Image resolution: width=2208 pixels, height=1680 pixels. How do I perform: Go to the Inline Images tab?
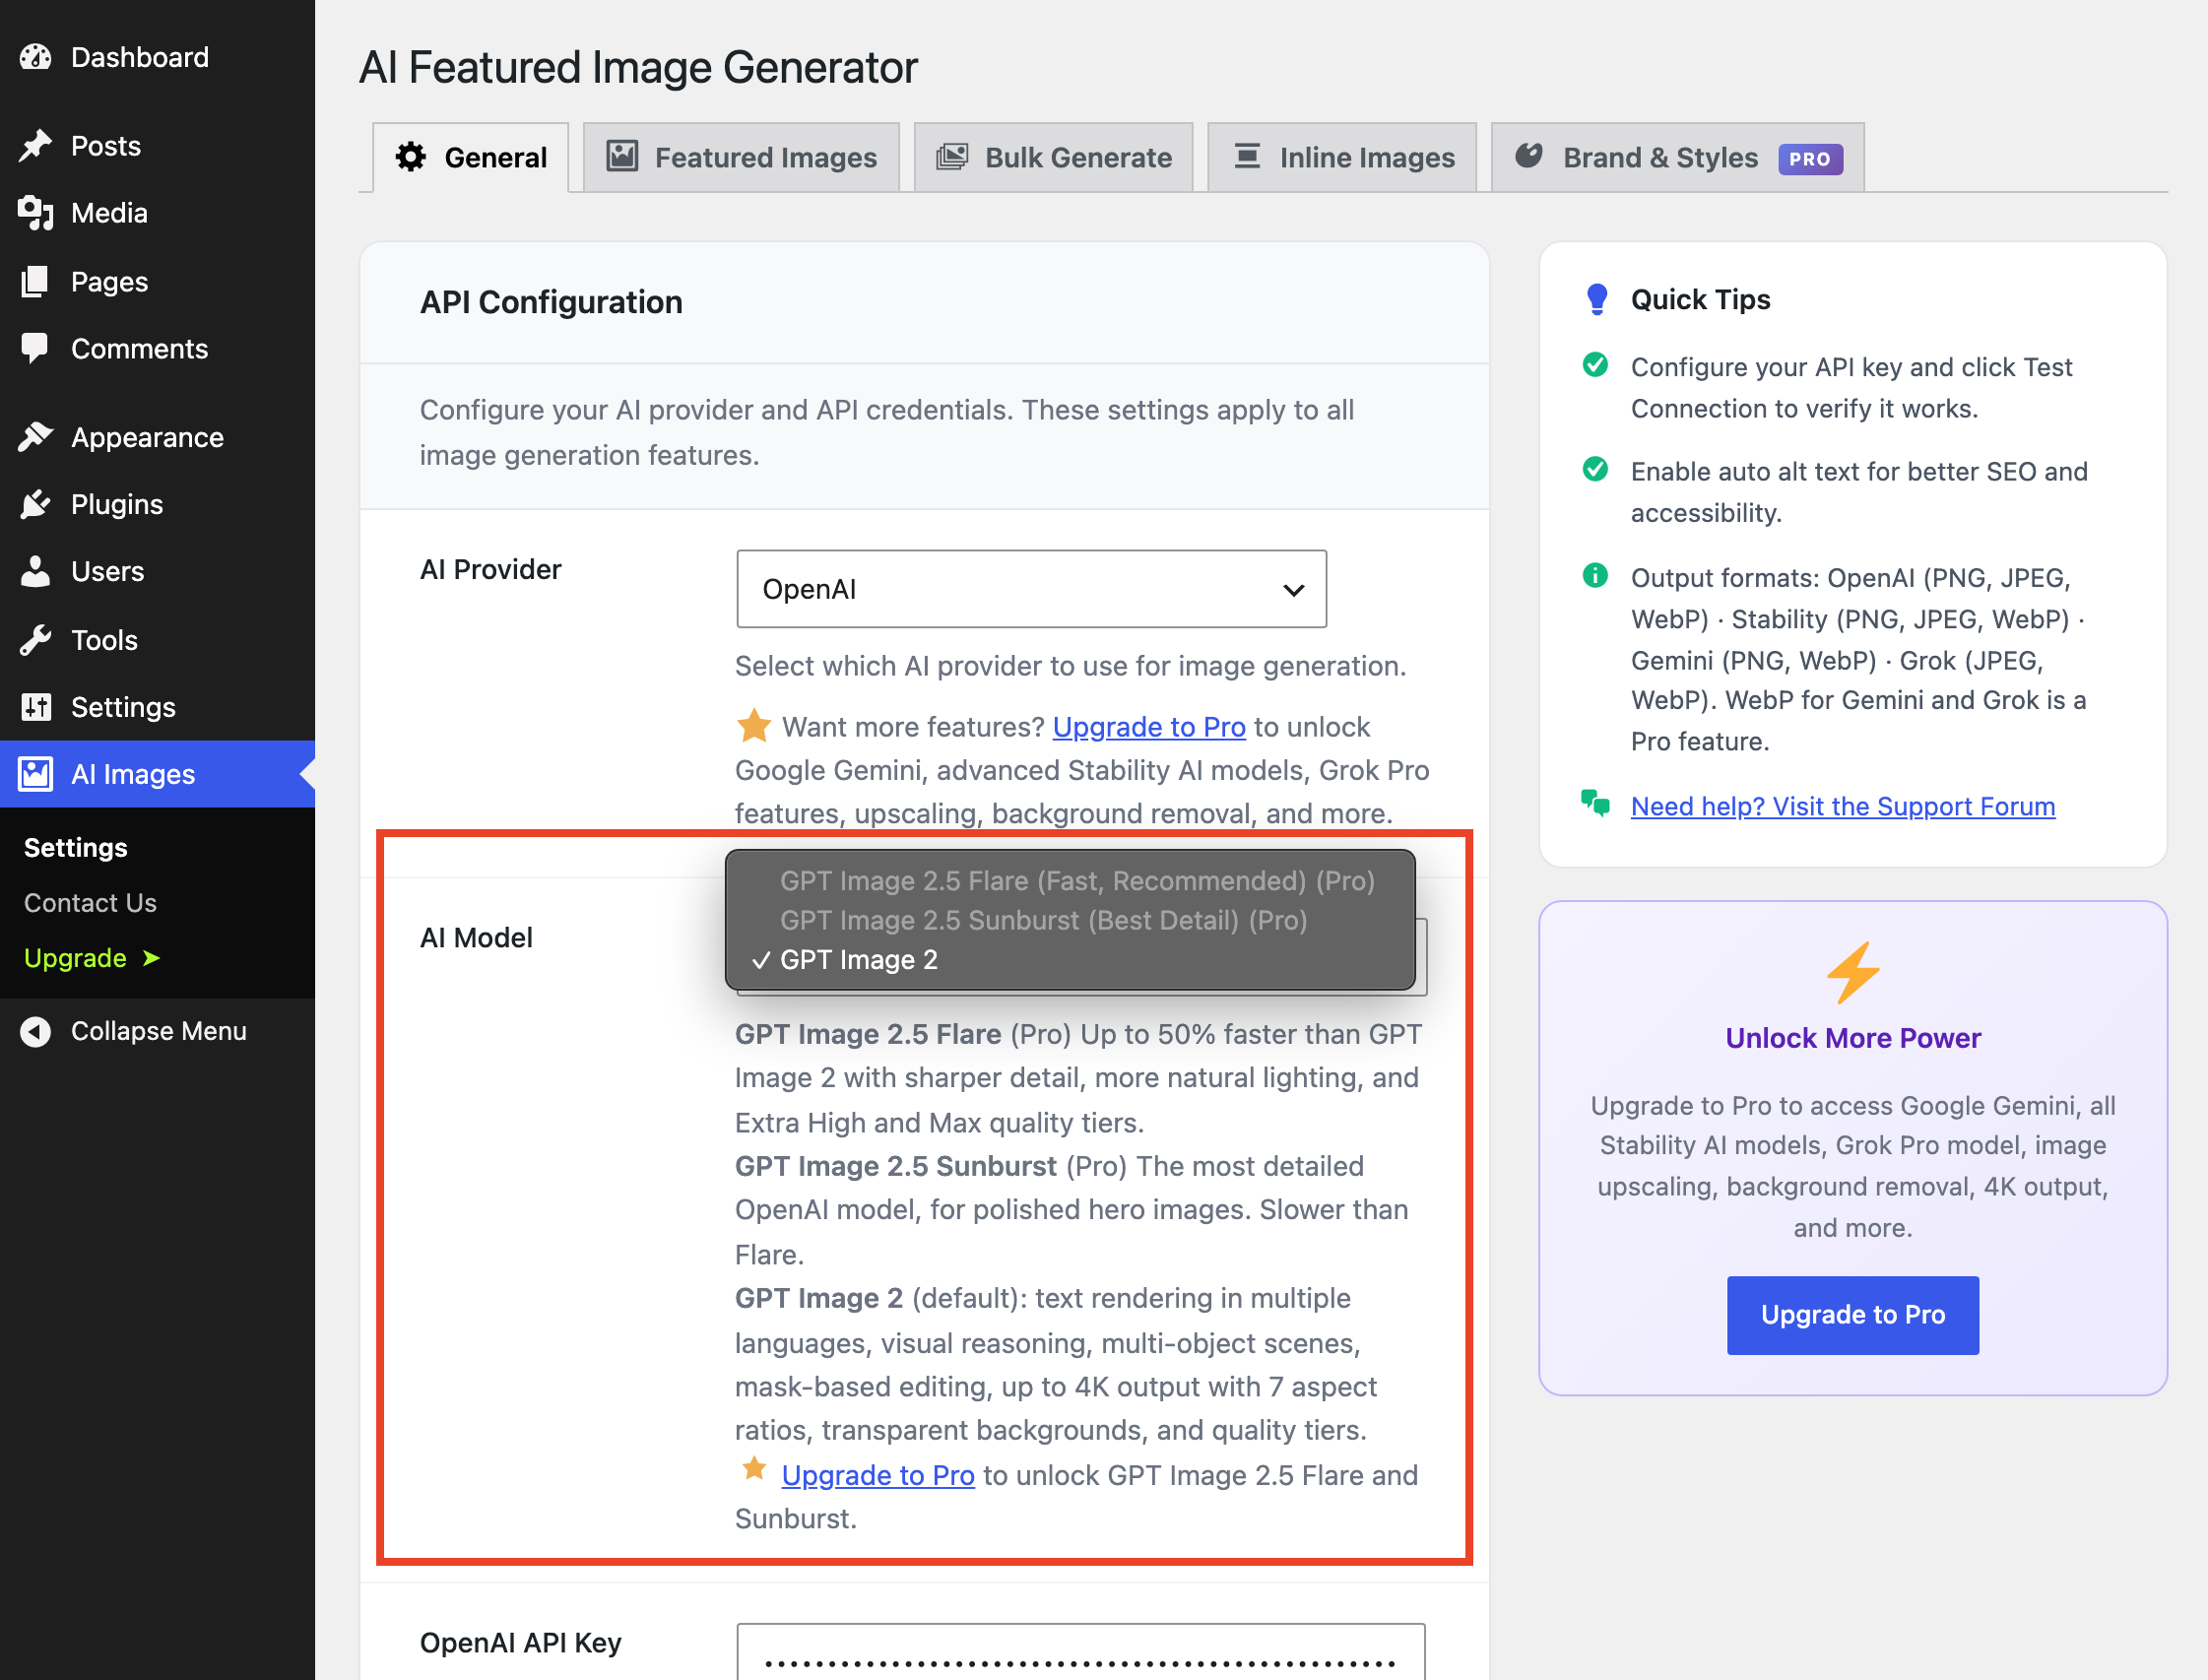[1342, 157]
